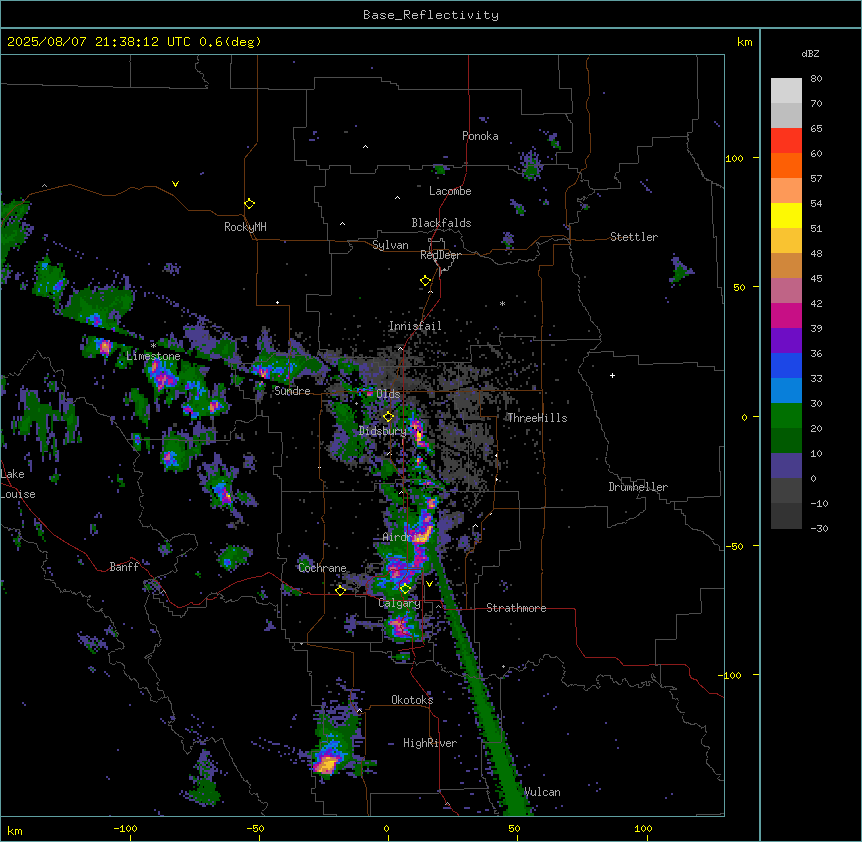Click the Lake Louise label
Image resolution: width=862 pixels, height=842 pixels.
click(x=18, y=484)
